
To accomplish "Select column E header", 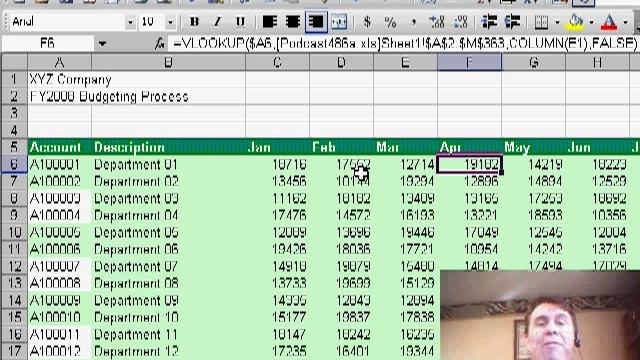I will pyautogui.click(x=405, y=62).
